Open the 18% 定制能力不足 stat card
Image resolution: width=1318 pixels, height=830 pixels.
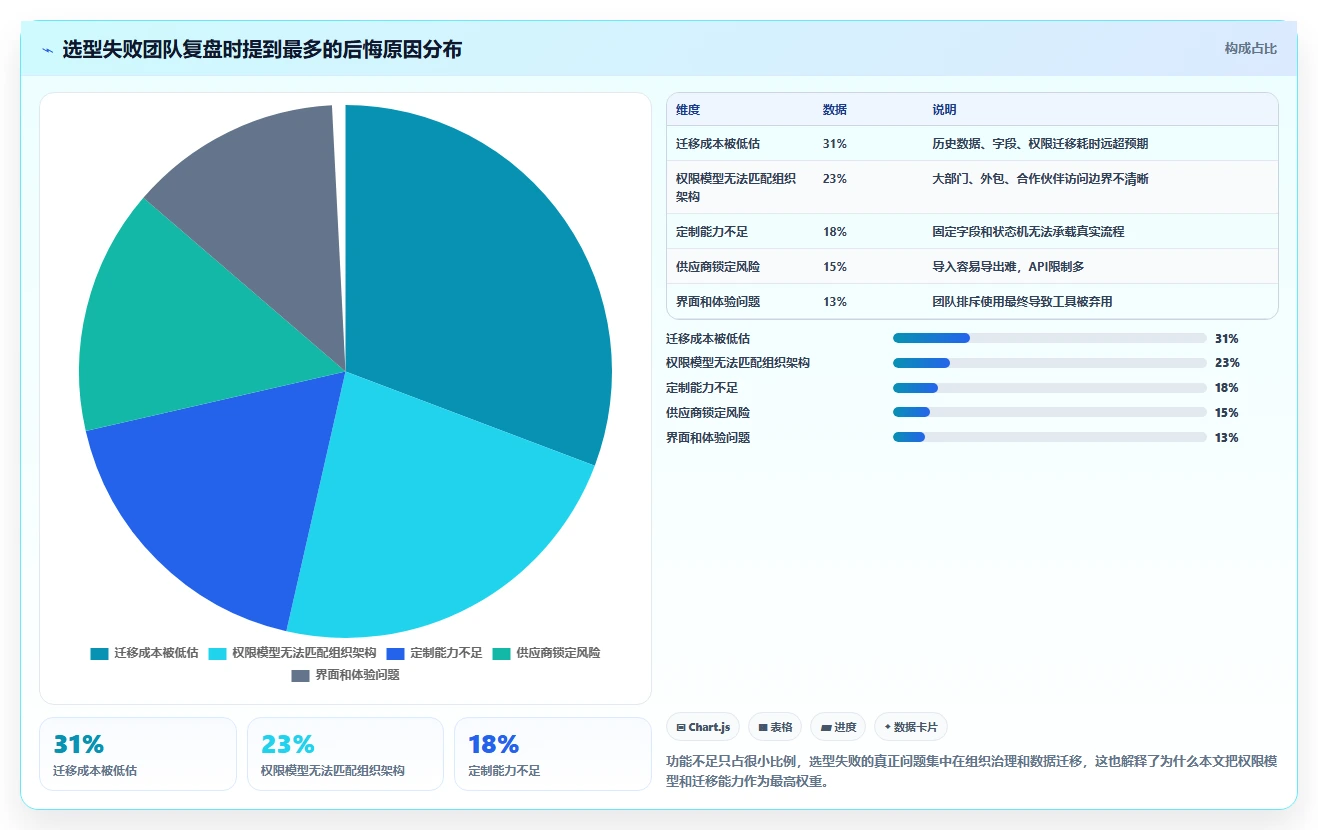[x=552, y=754]
